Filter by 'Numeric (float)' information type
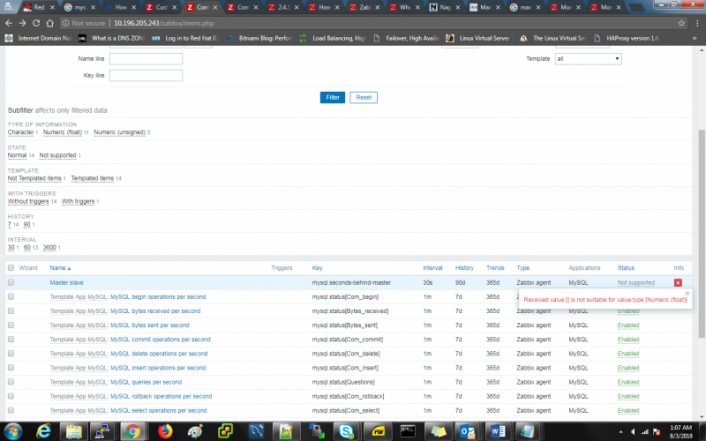The image size is (706, 441). point(62,132)
